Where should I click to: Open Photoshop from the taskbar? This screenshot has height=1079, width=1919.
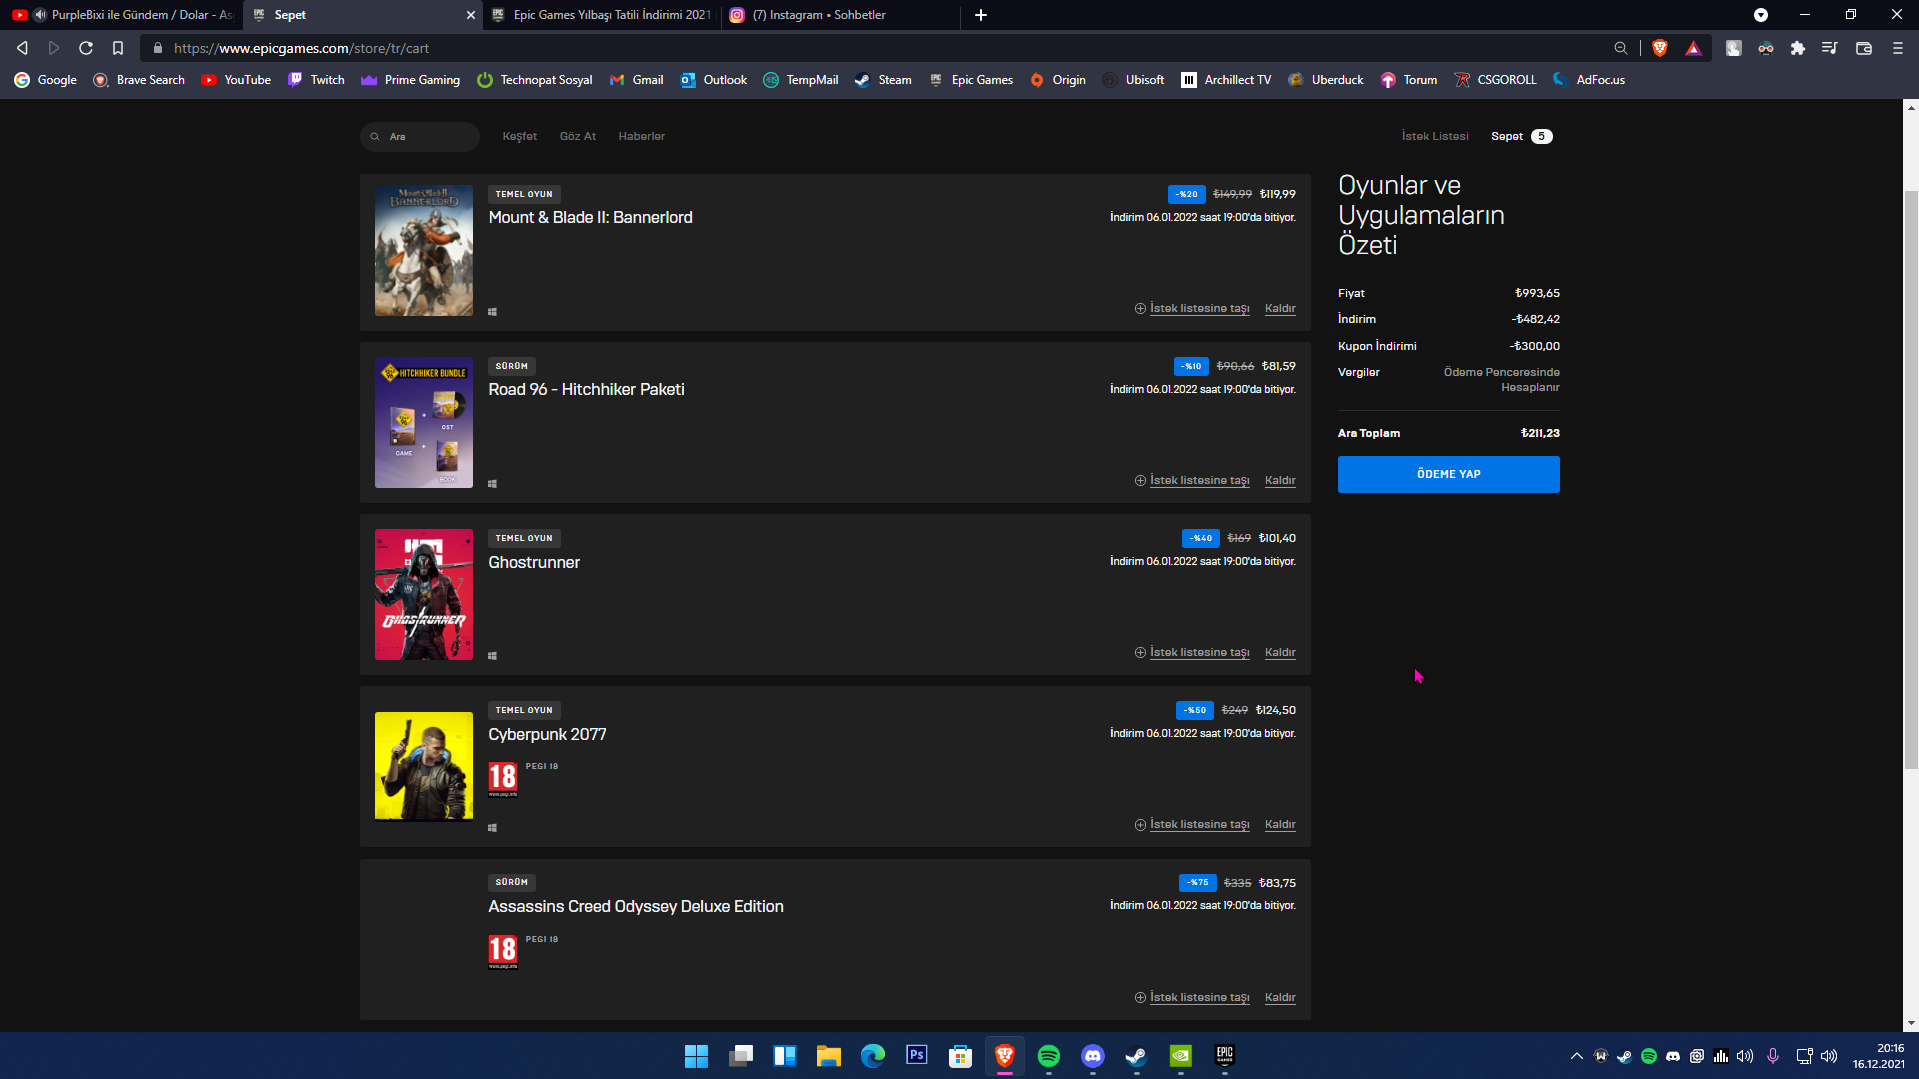pos(917,1056)
